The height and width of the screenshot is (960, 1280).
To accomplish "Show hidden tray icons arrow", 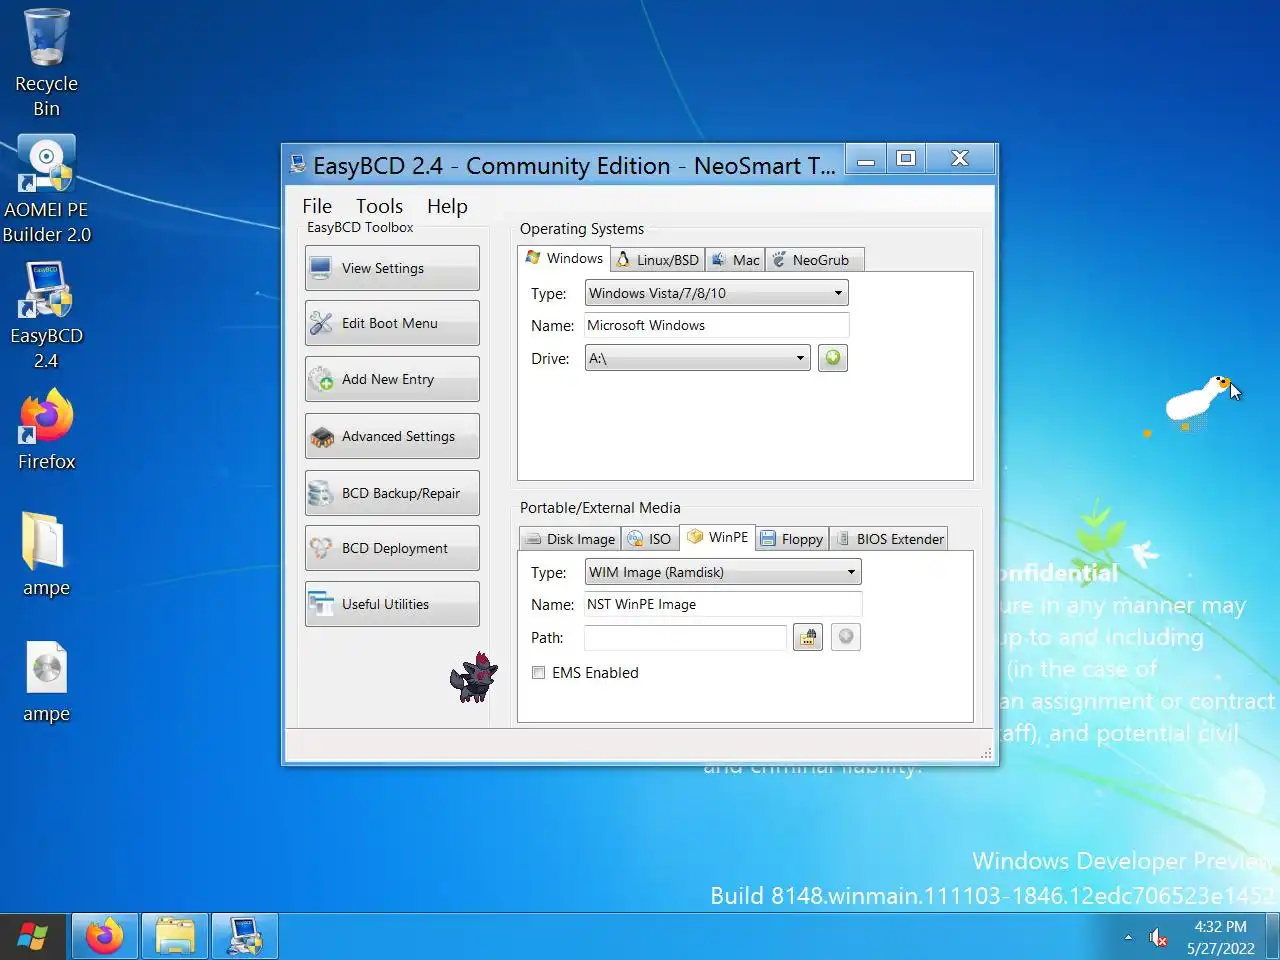I will point(1128,938).
